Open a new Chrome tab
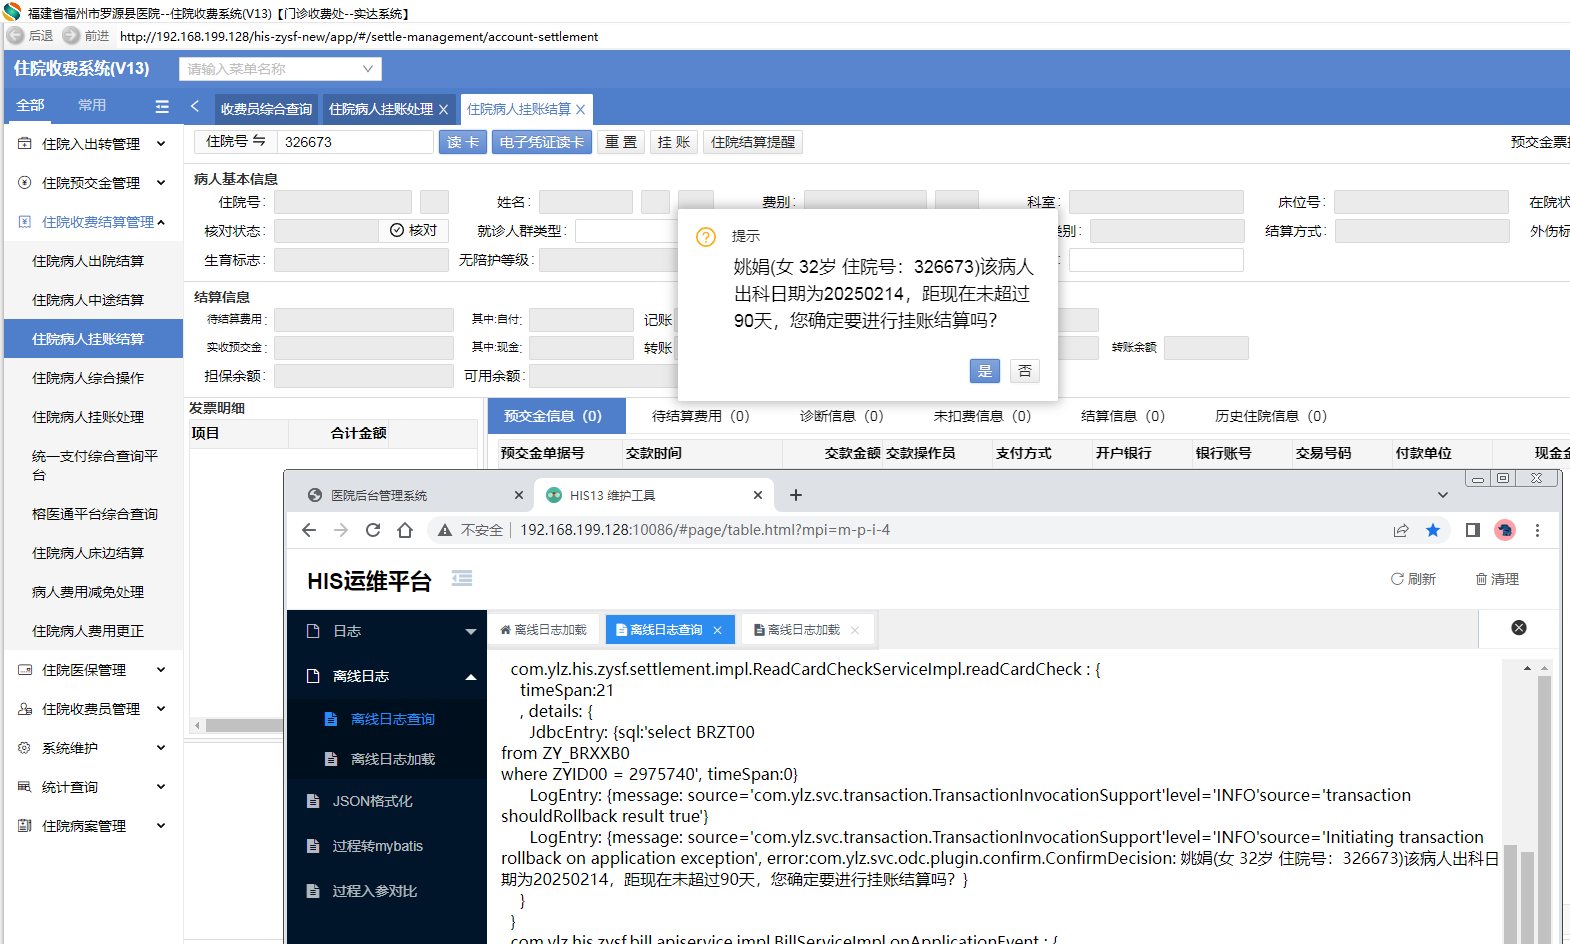The image size is (1570, 944). click(x=796, y=495)
